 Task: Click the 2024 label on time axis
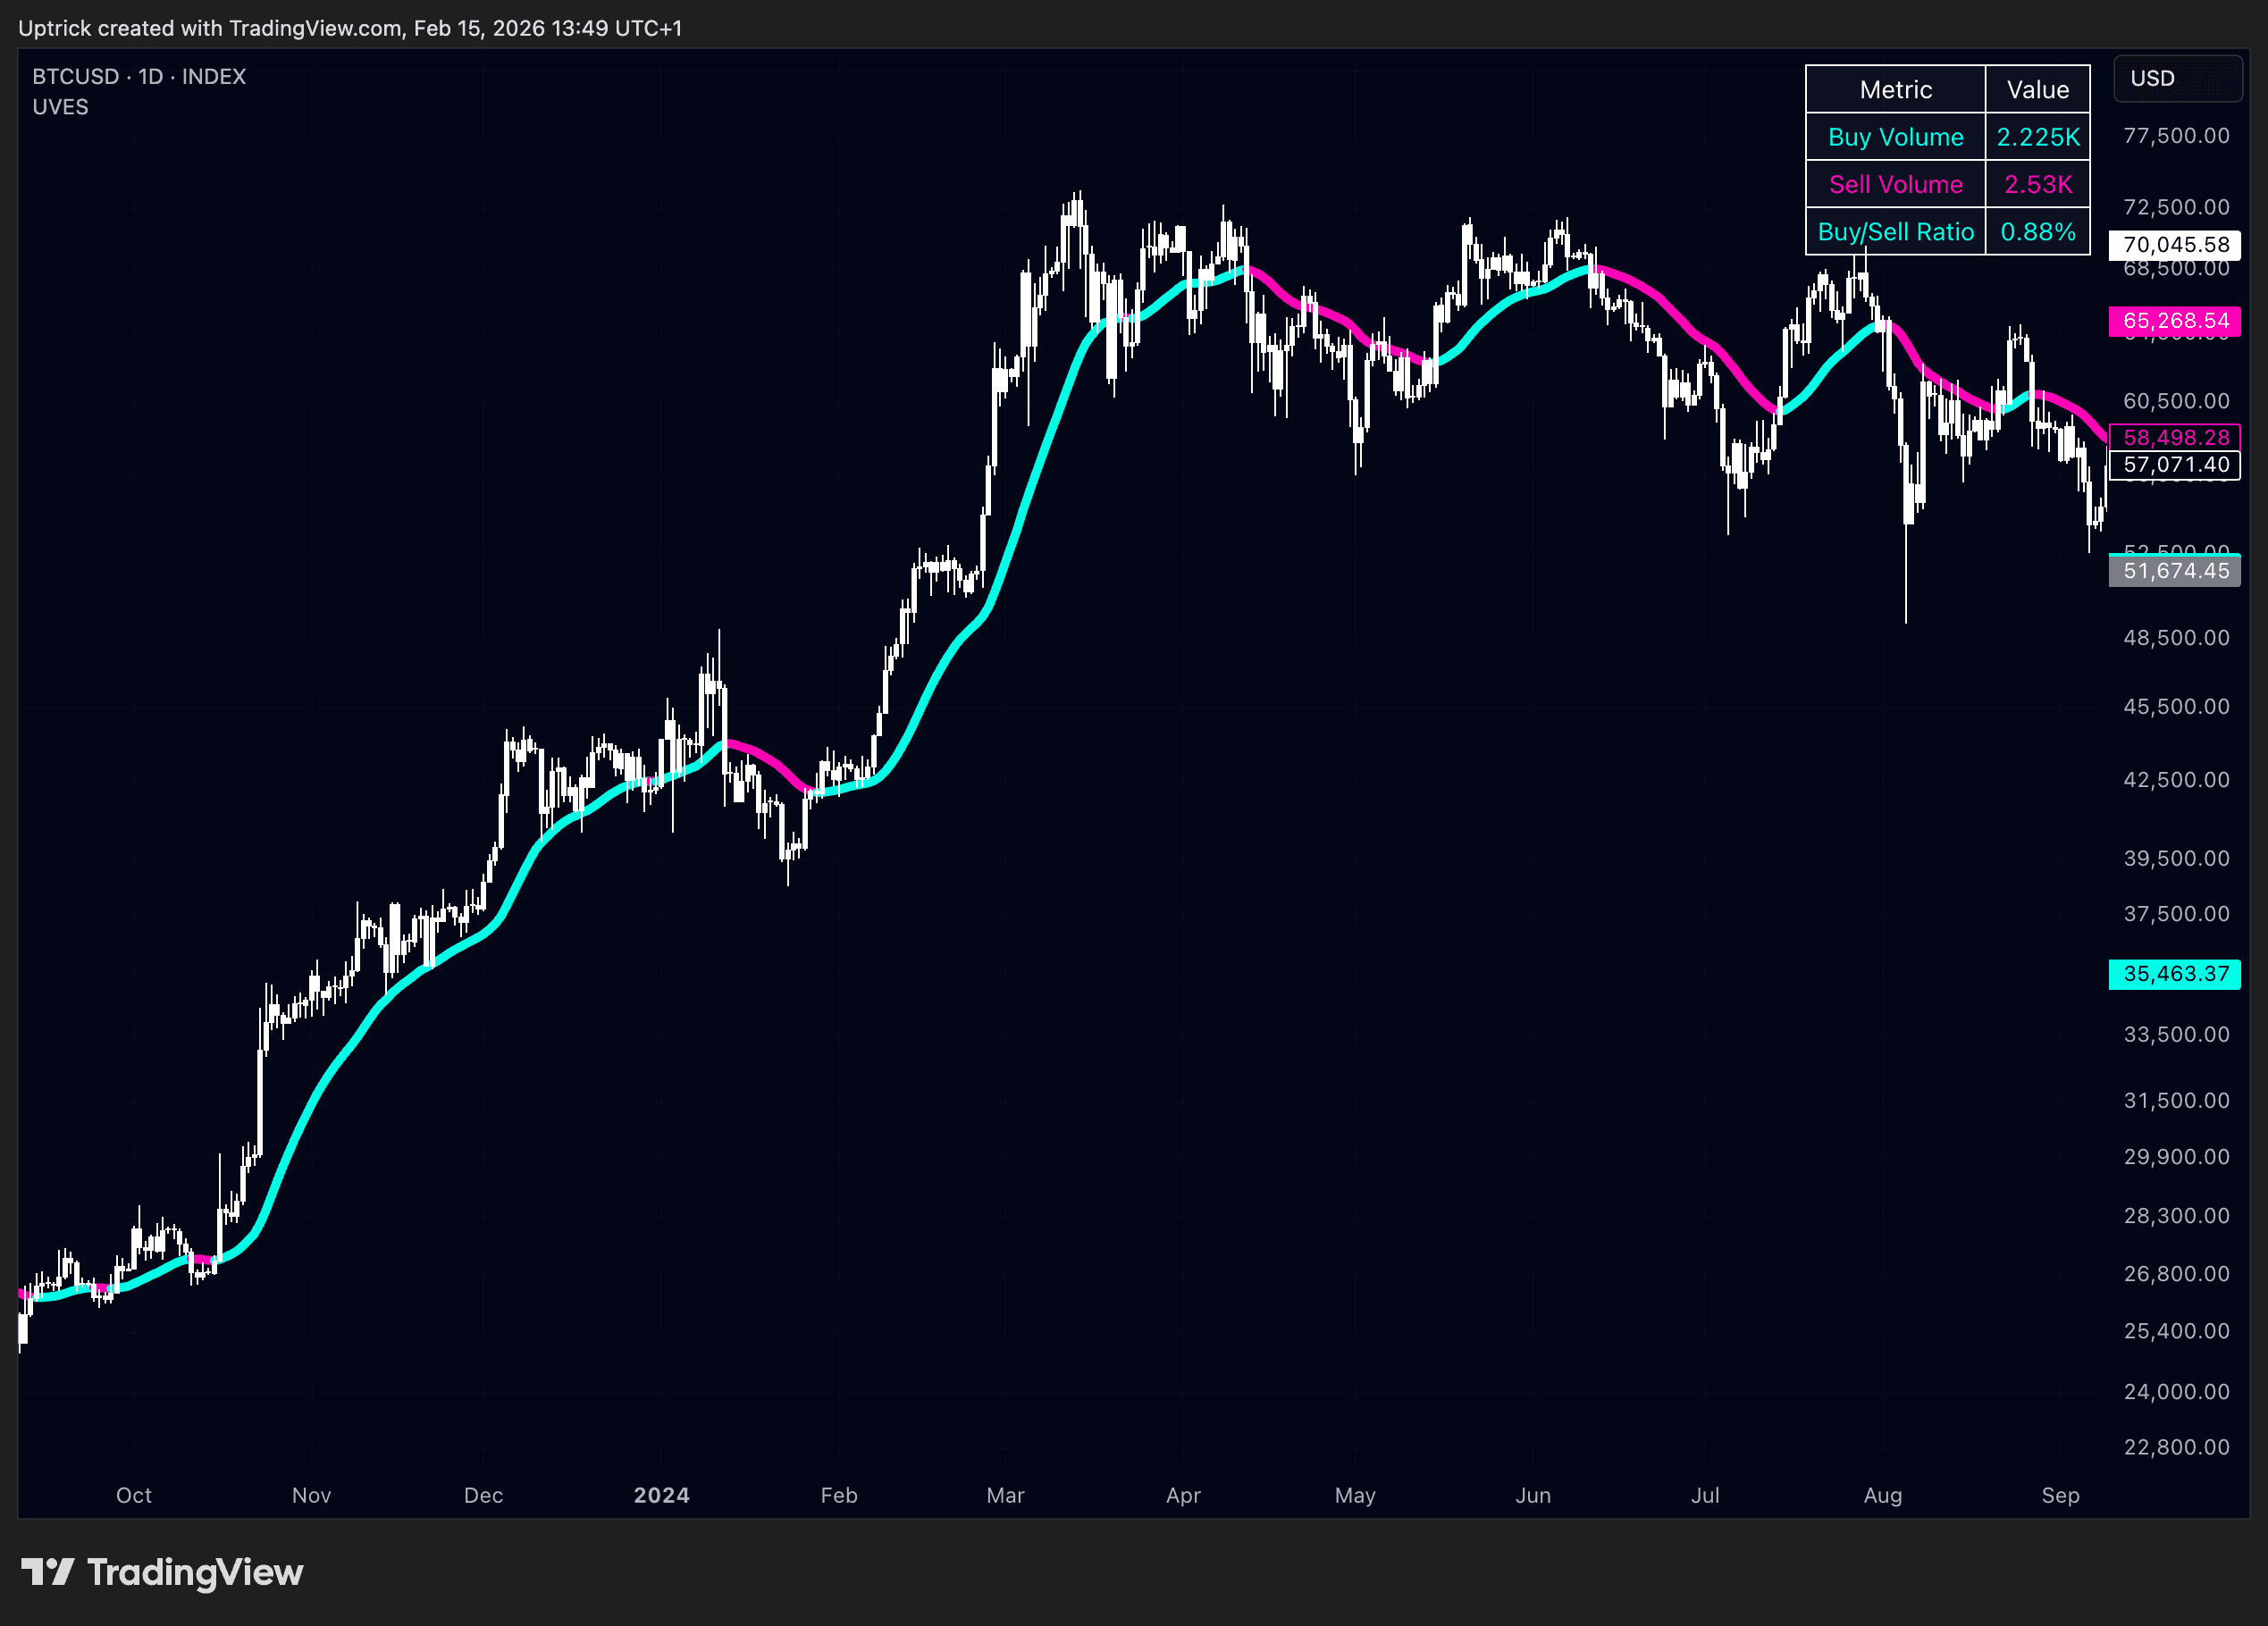pyautogui.click(x=661, y=1495)
